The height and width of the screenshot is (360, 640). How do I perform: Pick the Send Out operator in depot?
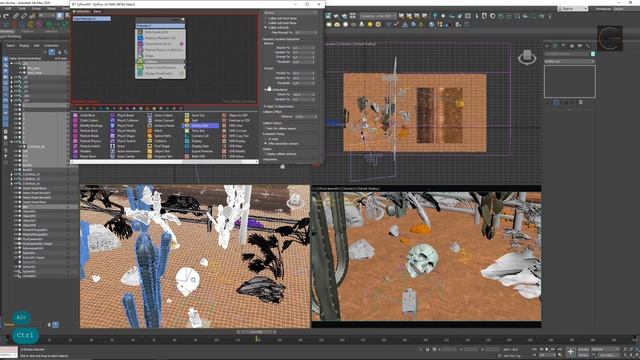tap(196, 116)
